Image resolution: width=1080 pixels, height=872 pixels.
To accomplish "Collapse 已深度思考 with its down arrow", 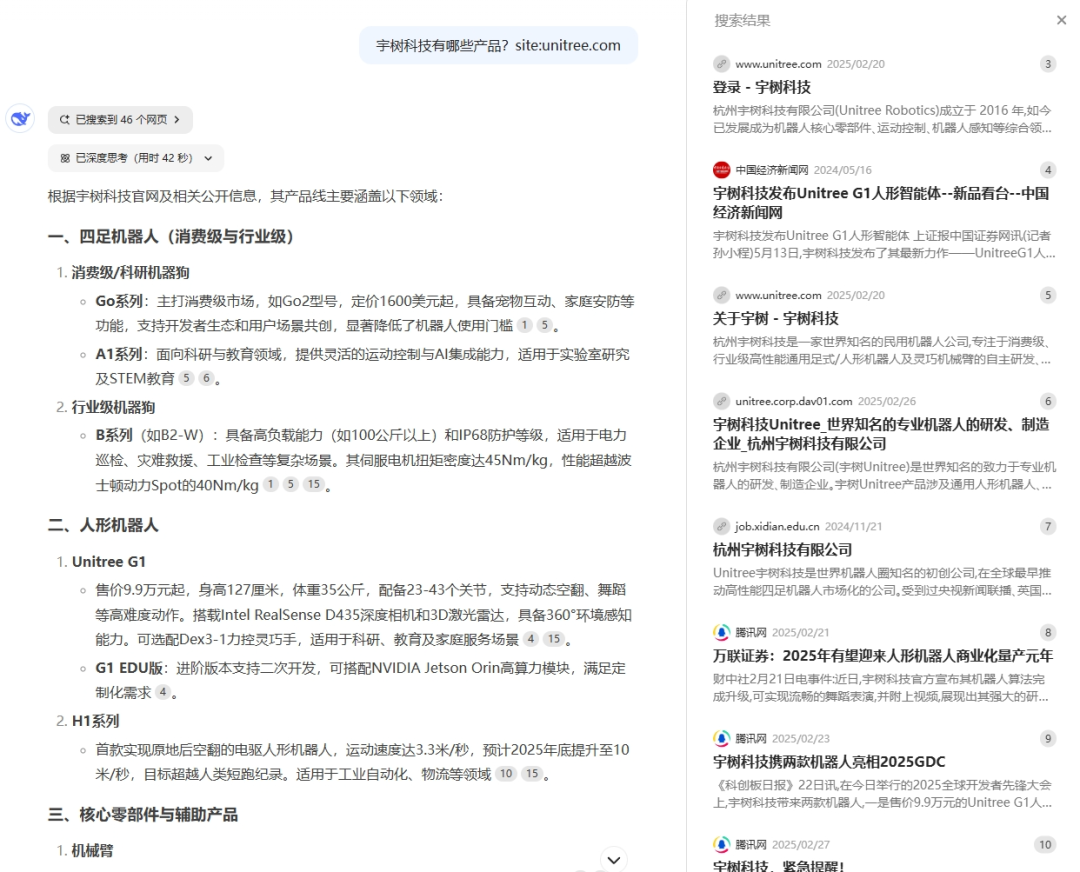I will coord(206,158).
